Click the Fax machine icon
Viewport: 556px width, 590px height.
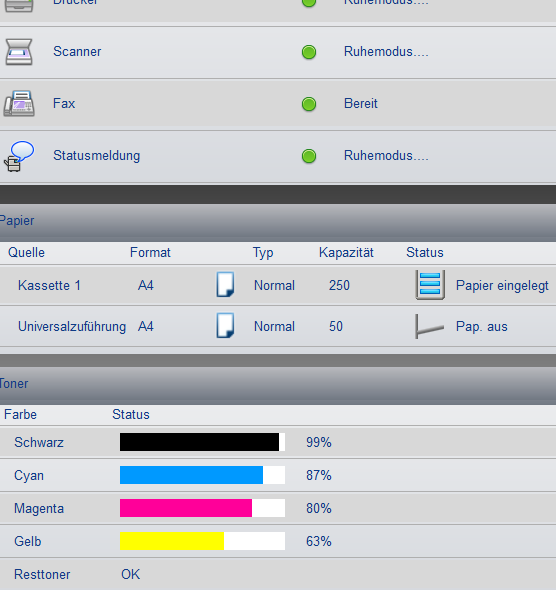click(x=19, y=103)
